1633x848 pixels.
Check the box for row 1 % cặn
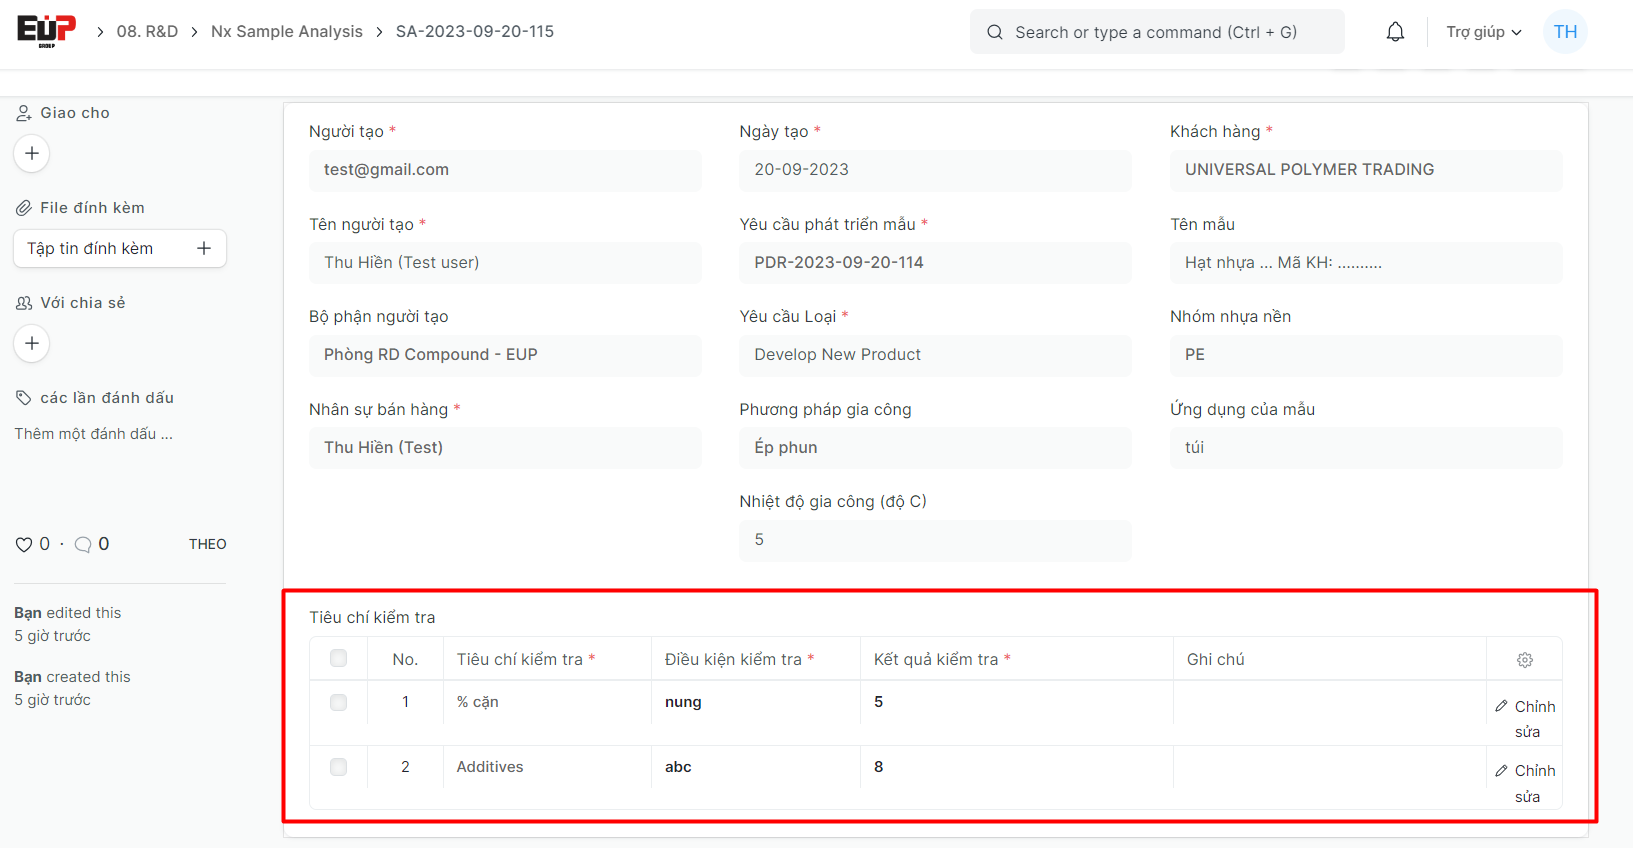pyautogui.click(x=339, y=702)
